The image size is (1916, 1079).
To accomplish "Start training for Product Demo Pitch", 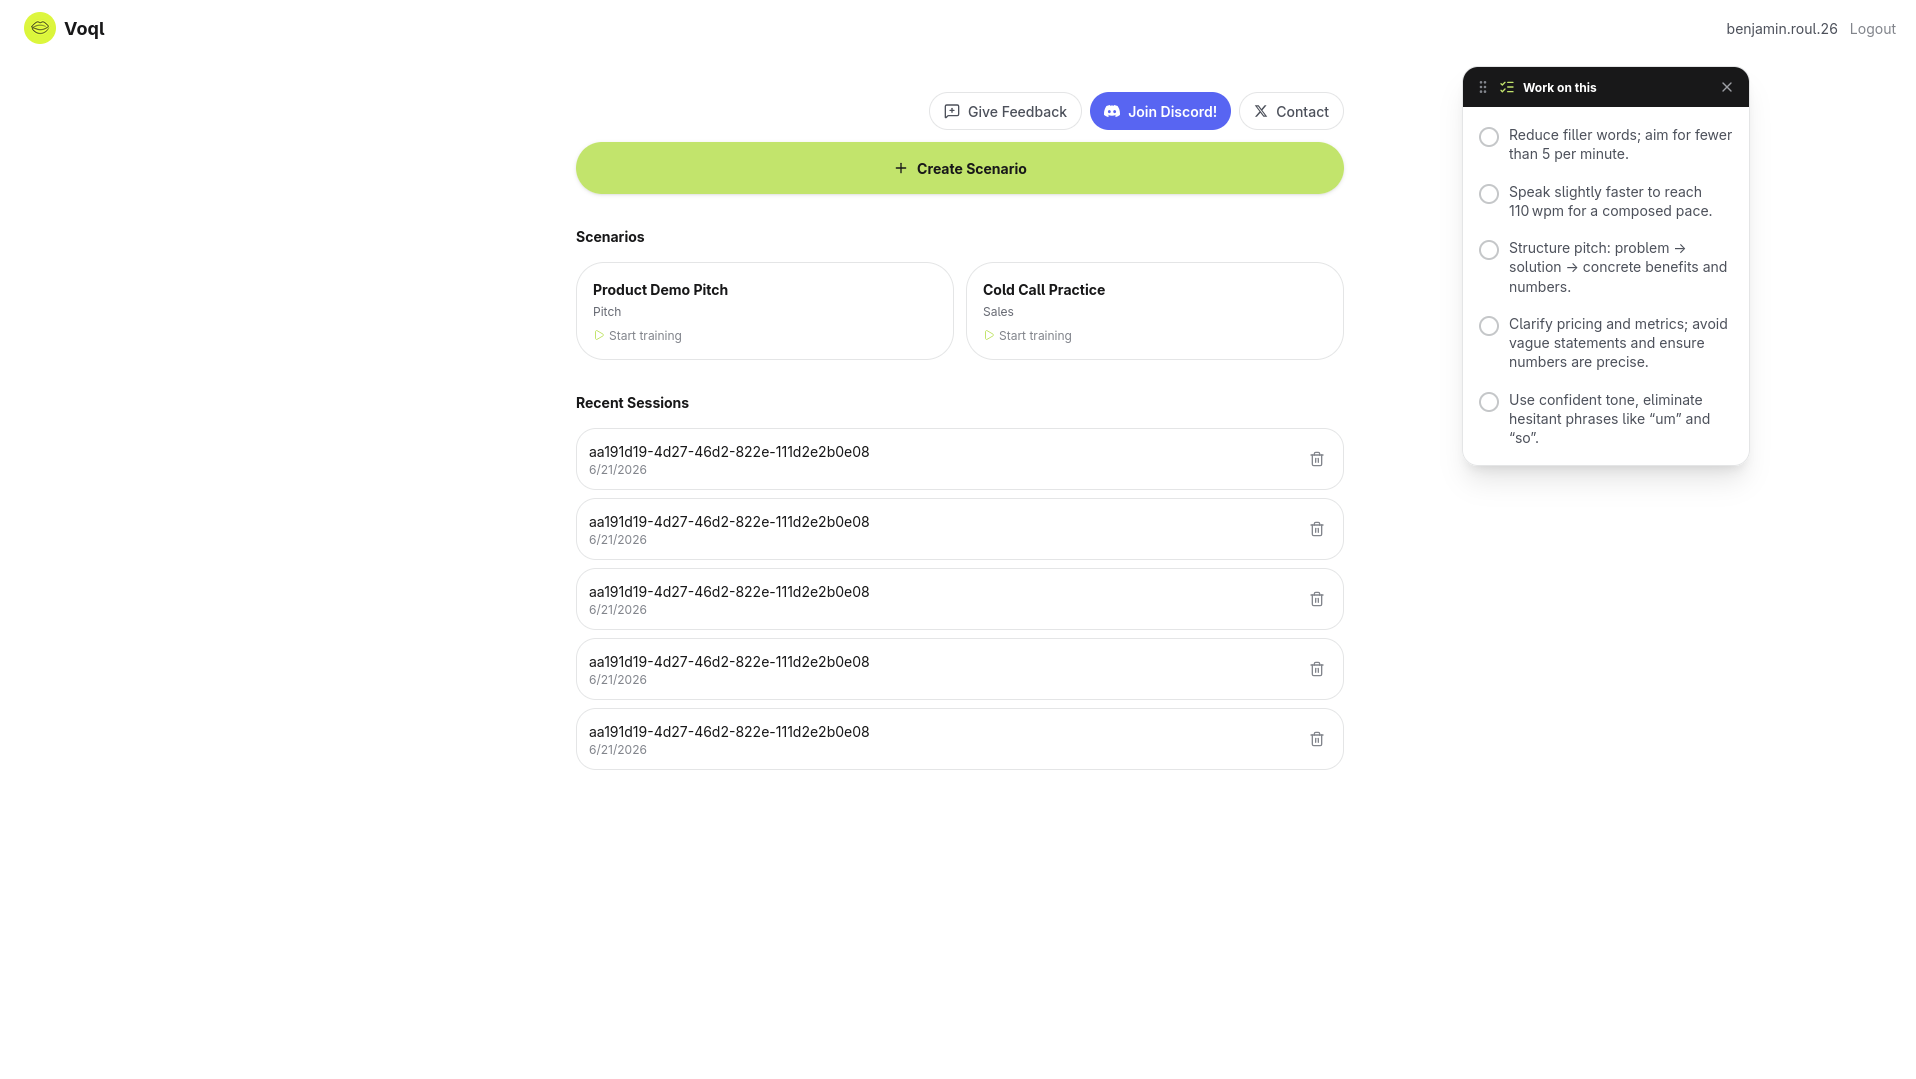I will tap(638, 336).
